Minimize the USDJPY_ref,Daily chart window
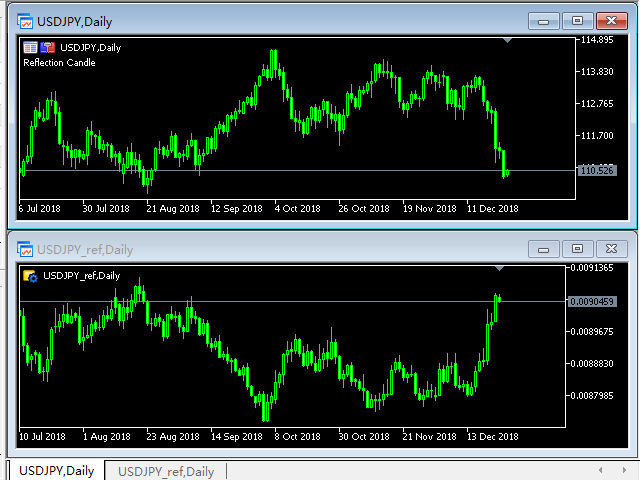This screenshot has height=480, width=640. click(x=543, y=249)
